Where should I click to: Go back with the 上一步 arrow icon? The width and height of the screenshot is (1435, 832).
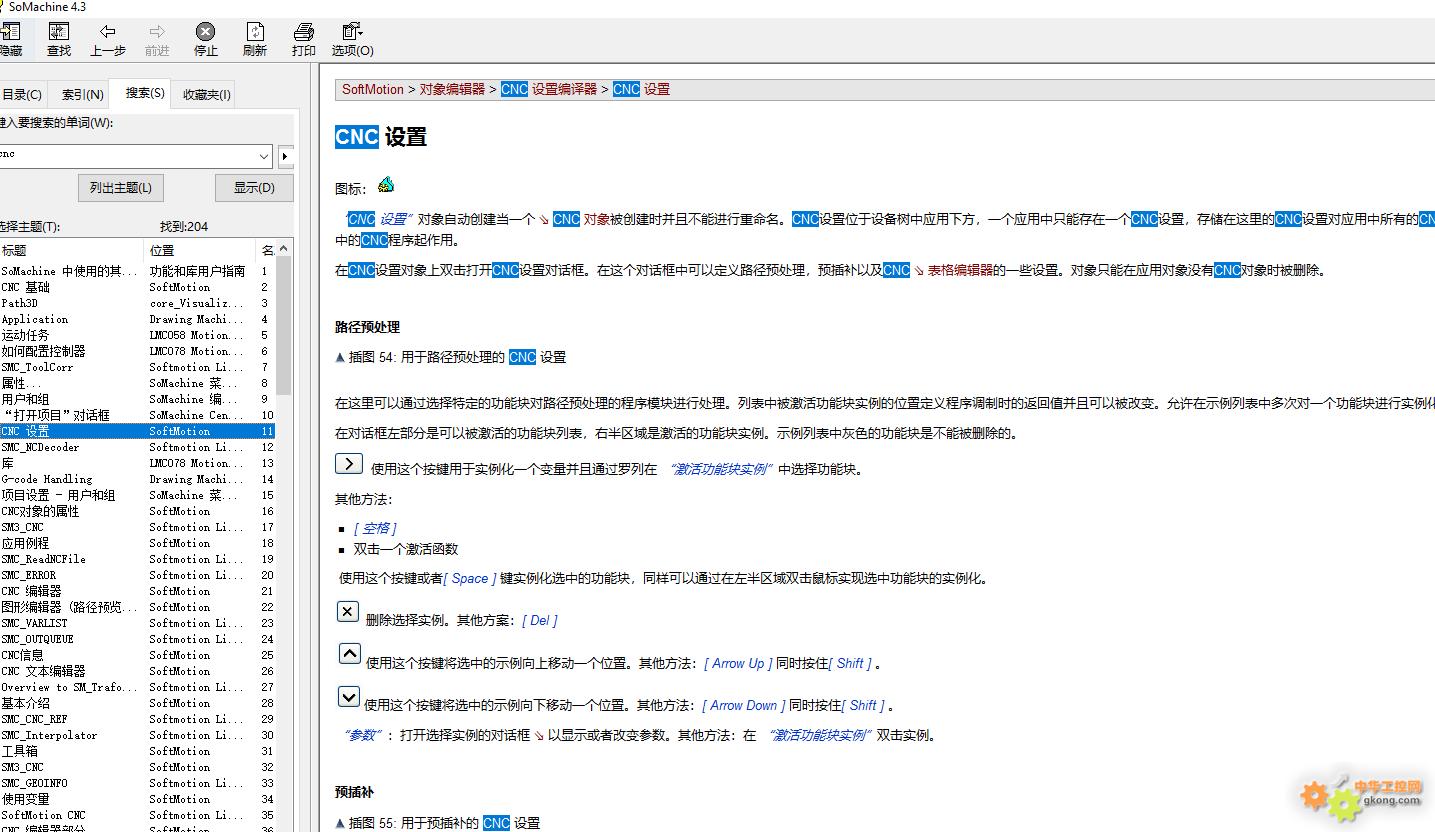[108, 31]
